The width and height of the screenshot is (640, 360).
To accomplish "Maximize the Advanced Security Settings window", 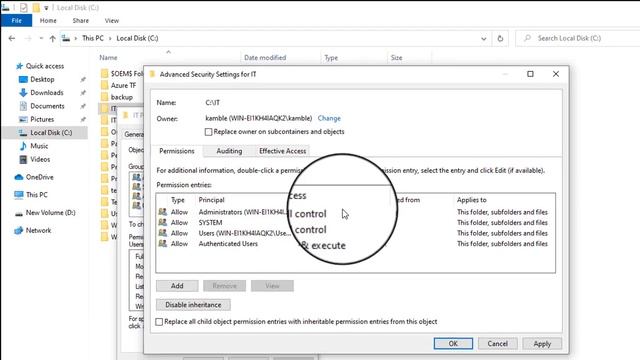I will point(530,74).
